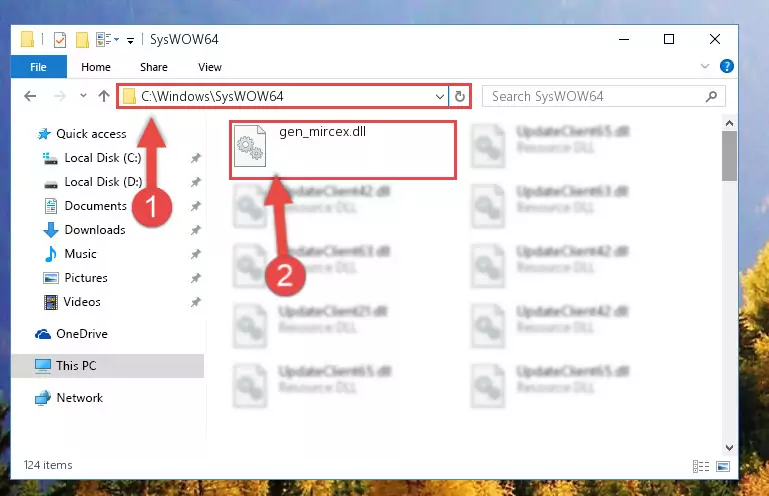Select OneDrive in the navigation pane
The width and height of the screenshot is (769, 496).
click(81, 334)
